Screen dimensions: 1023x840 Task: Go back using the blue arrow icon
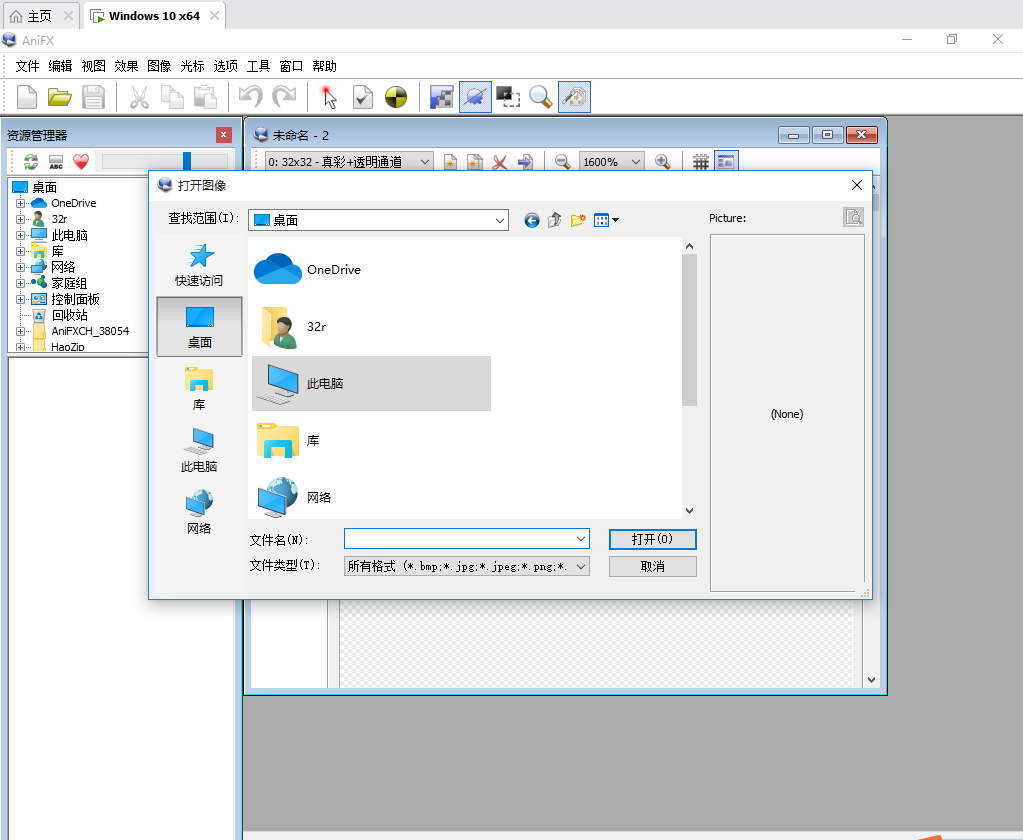coord(532,220)
